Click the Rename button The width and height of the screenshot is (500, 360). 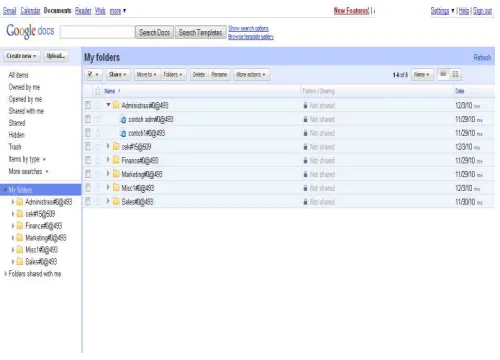219,75
